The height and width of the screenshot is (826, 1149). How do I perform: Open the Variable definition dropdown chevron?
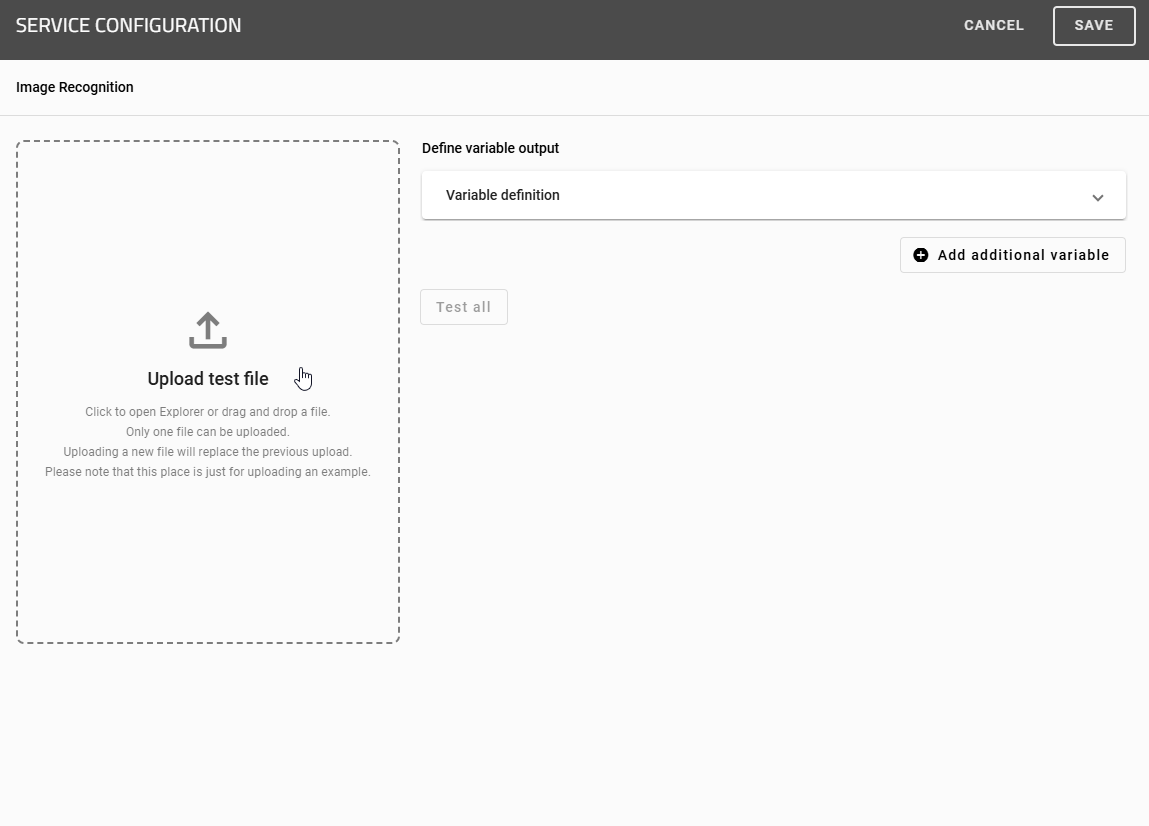1097,196
